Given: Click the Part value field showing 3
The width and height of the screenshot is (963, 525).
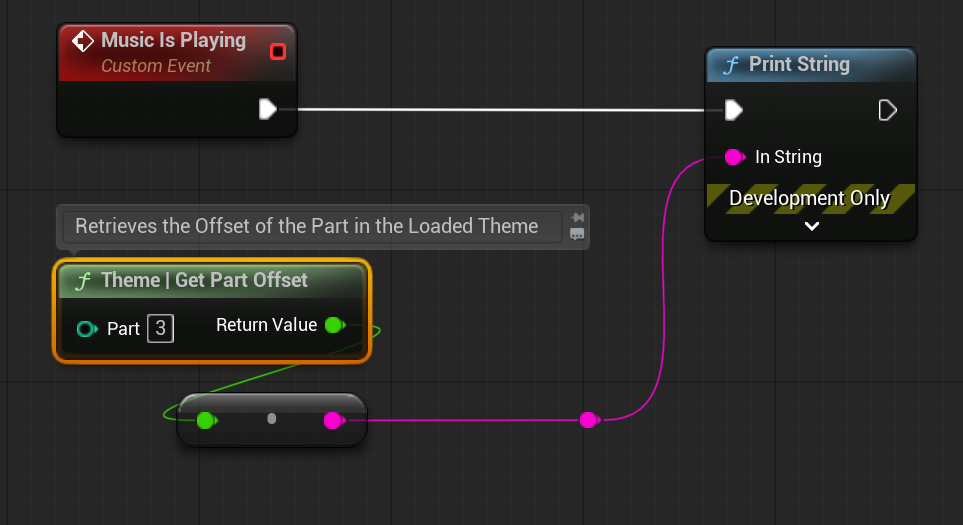Looking at the screenshot, I should 160,328.
